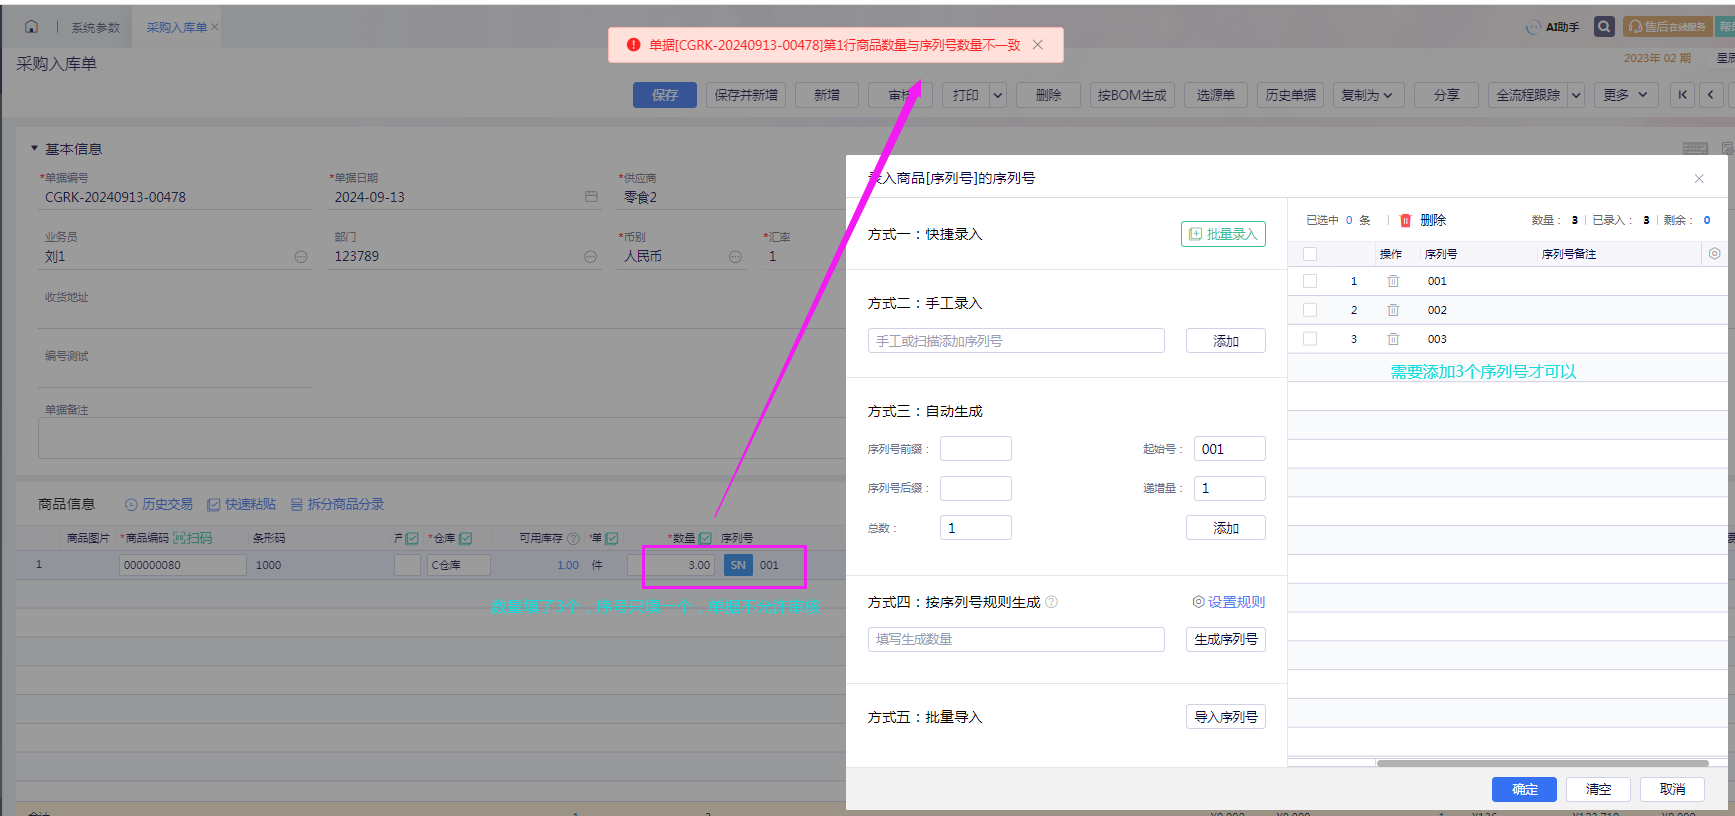Screen dimensions: 1735x816
Task: Click the SN serial number icon in product row
Action: (x=738, y=565)
